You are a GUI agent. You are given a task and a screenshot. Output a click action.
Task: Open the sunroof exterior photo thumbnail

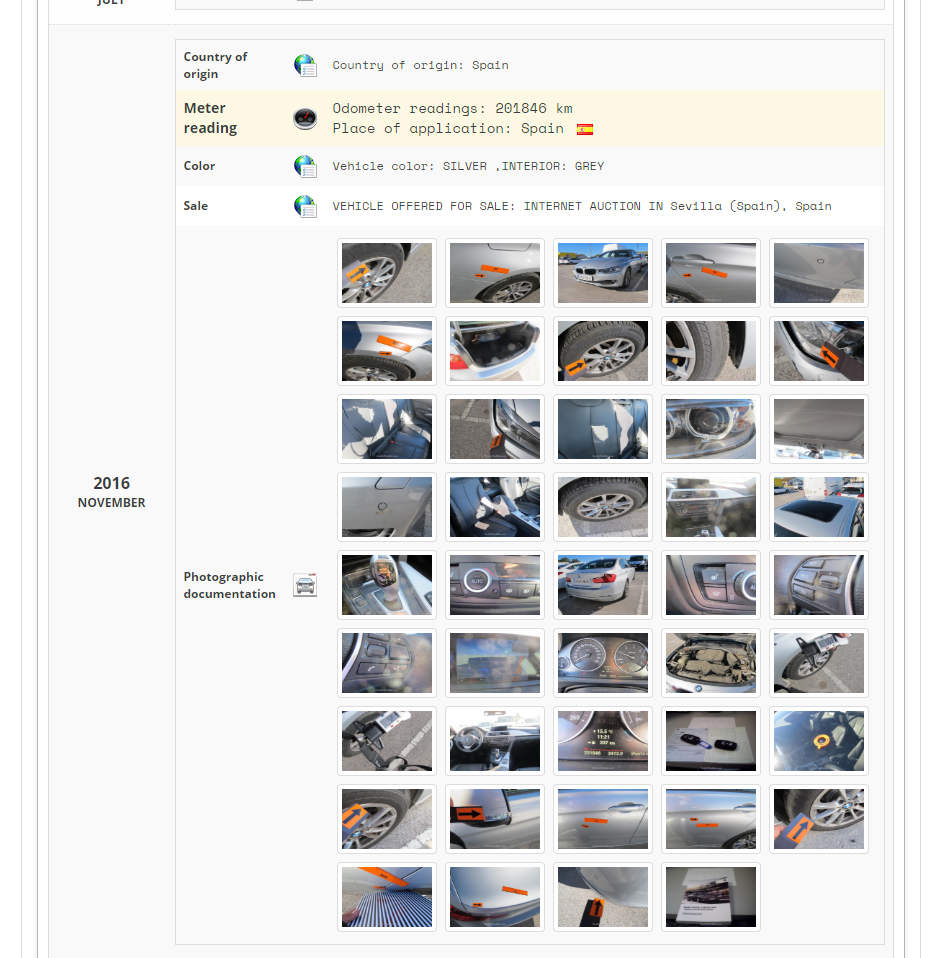818,507
